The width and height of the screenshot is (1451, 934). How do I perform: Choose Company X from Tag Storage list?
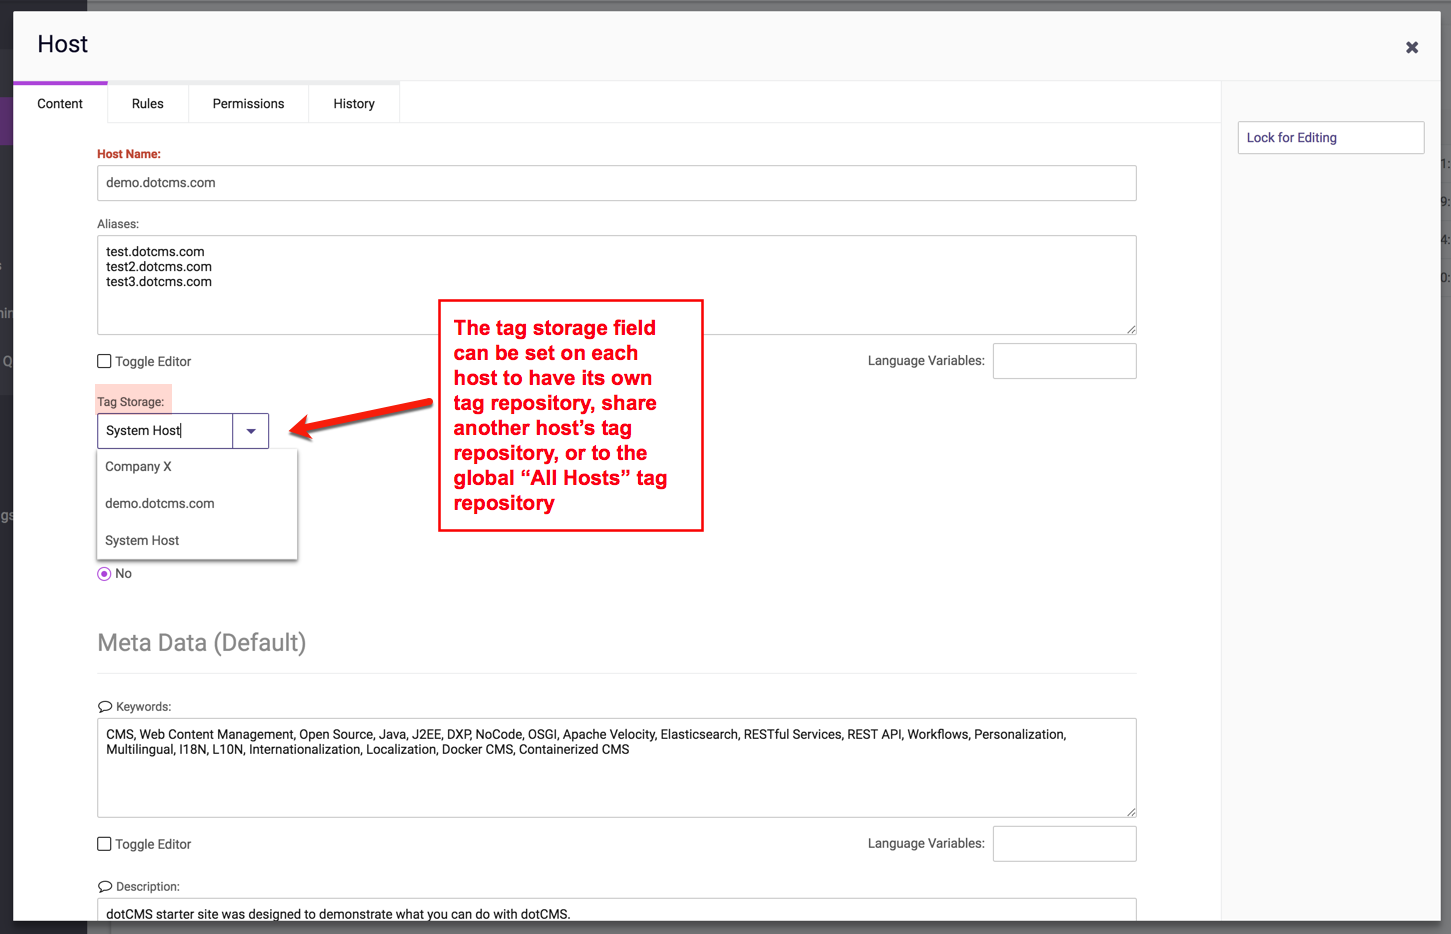[139, 467]
